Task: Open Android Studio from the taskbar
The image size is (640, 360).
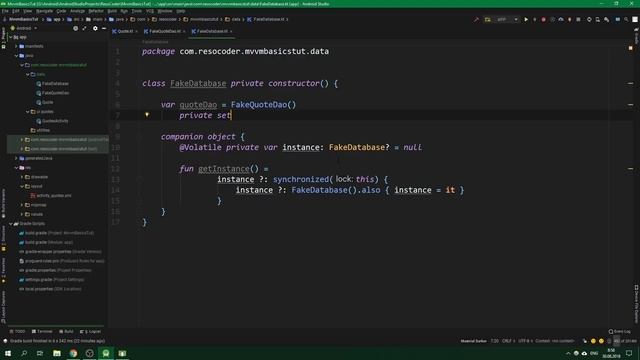Action: point(106,353)
